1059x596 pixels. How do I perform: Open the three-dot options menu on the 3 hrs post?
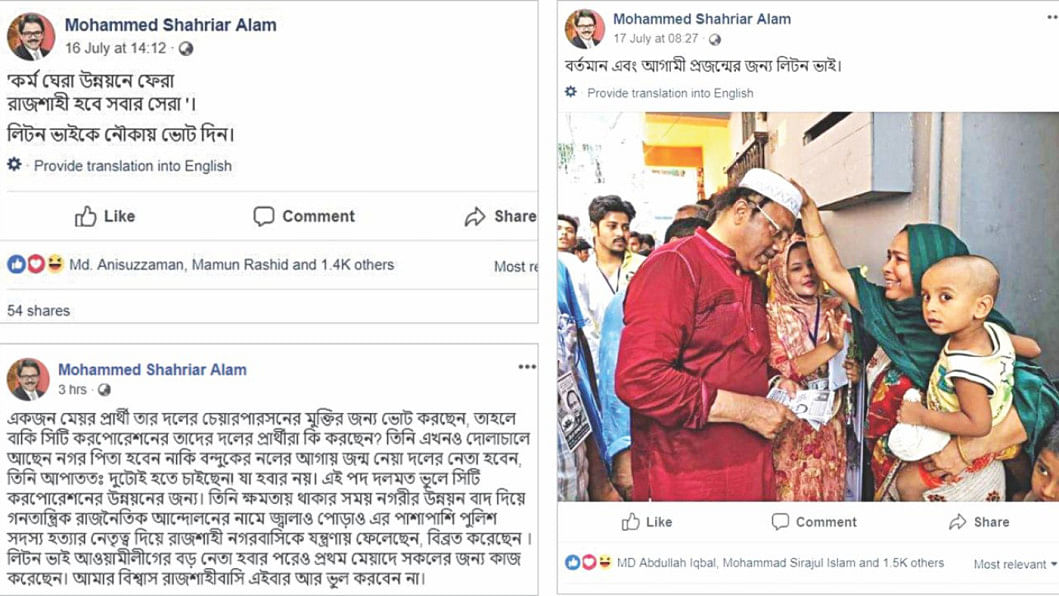(x=527, y=367)
